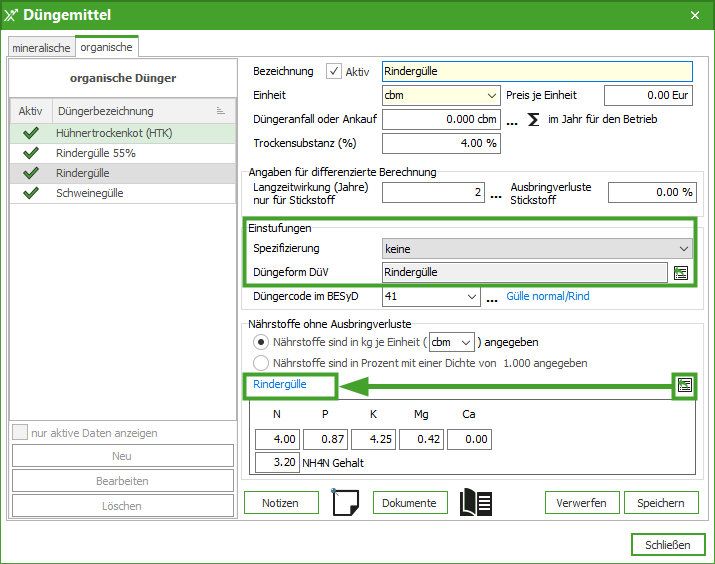This screenshot has width=715, height=564.
Task: Click the sort icon in Düngerbezeichnung header
Action: point(221,111)
